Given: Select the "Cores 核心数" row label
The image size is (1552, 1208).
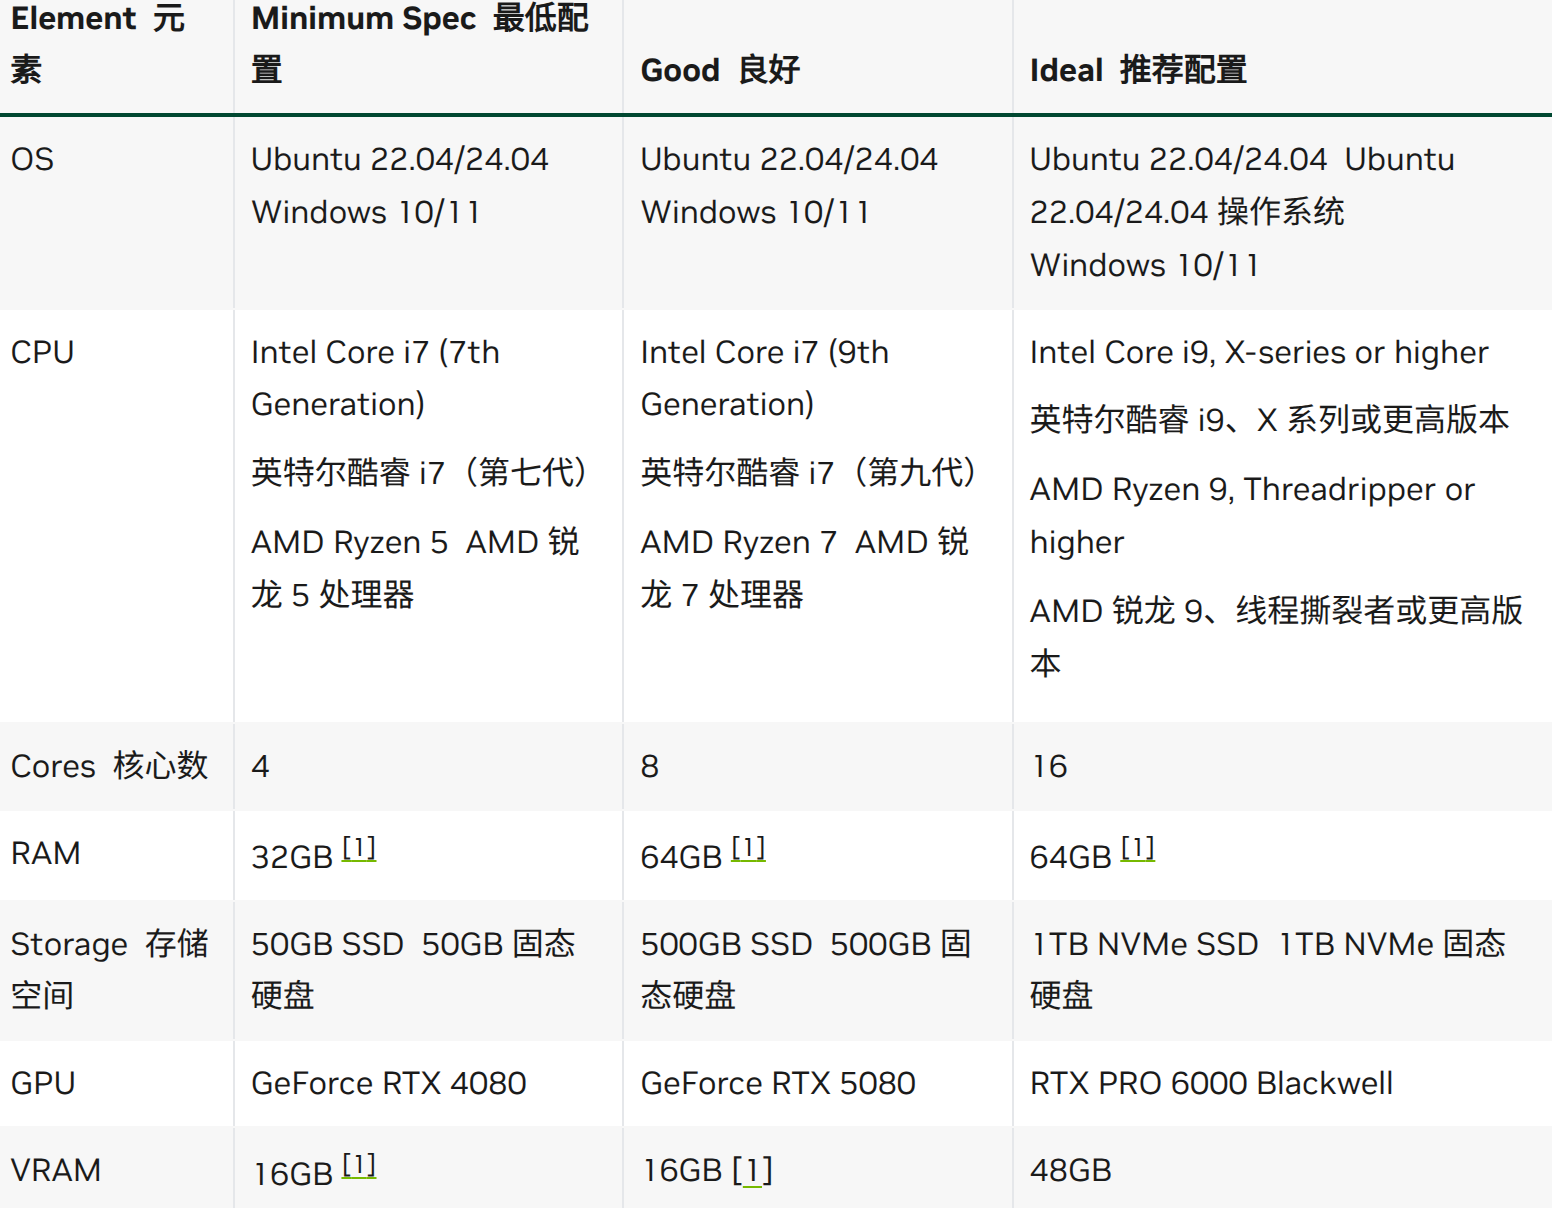Looking at the screenshot, I should [109, 766].
